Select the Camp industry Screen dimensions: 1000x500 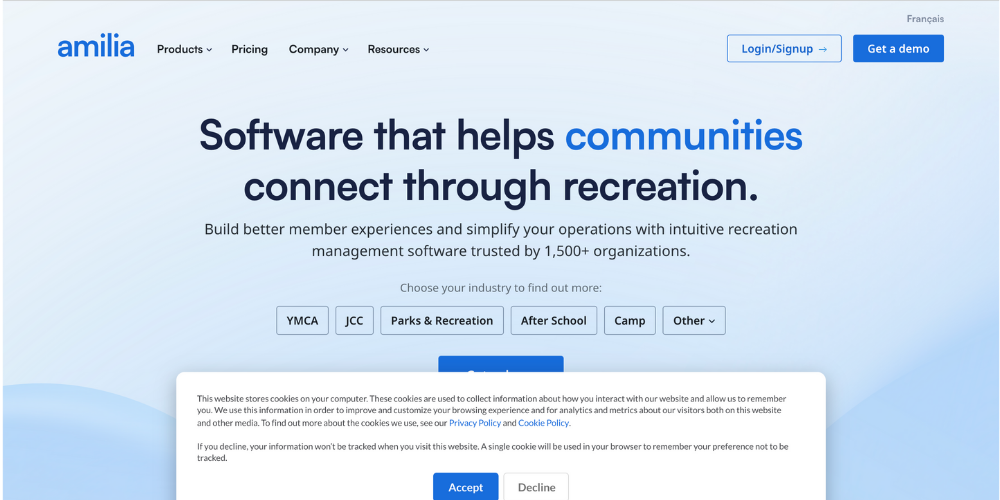[629, 321]
